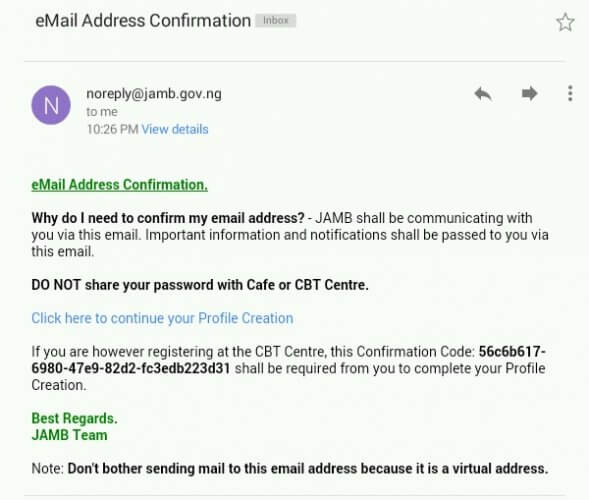Click the Best Regards closing line
Screen dimensions: 589x500
coord(74,418)
